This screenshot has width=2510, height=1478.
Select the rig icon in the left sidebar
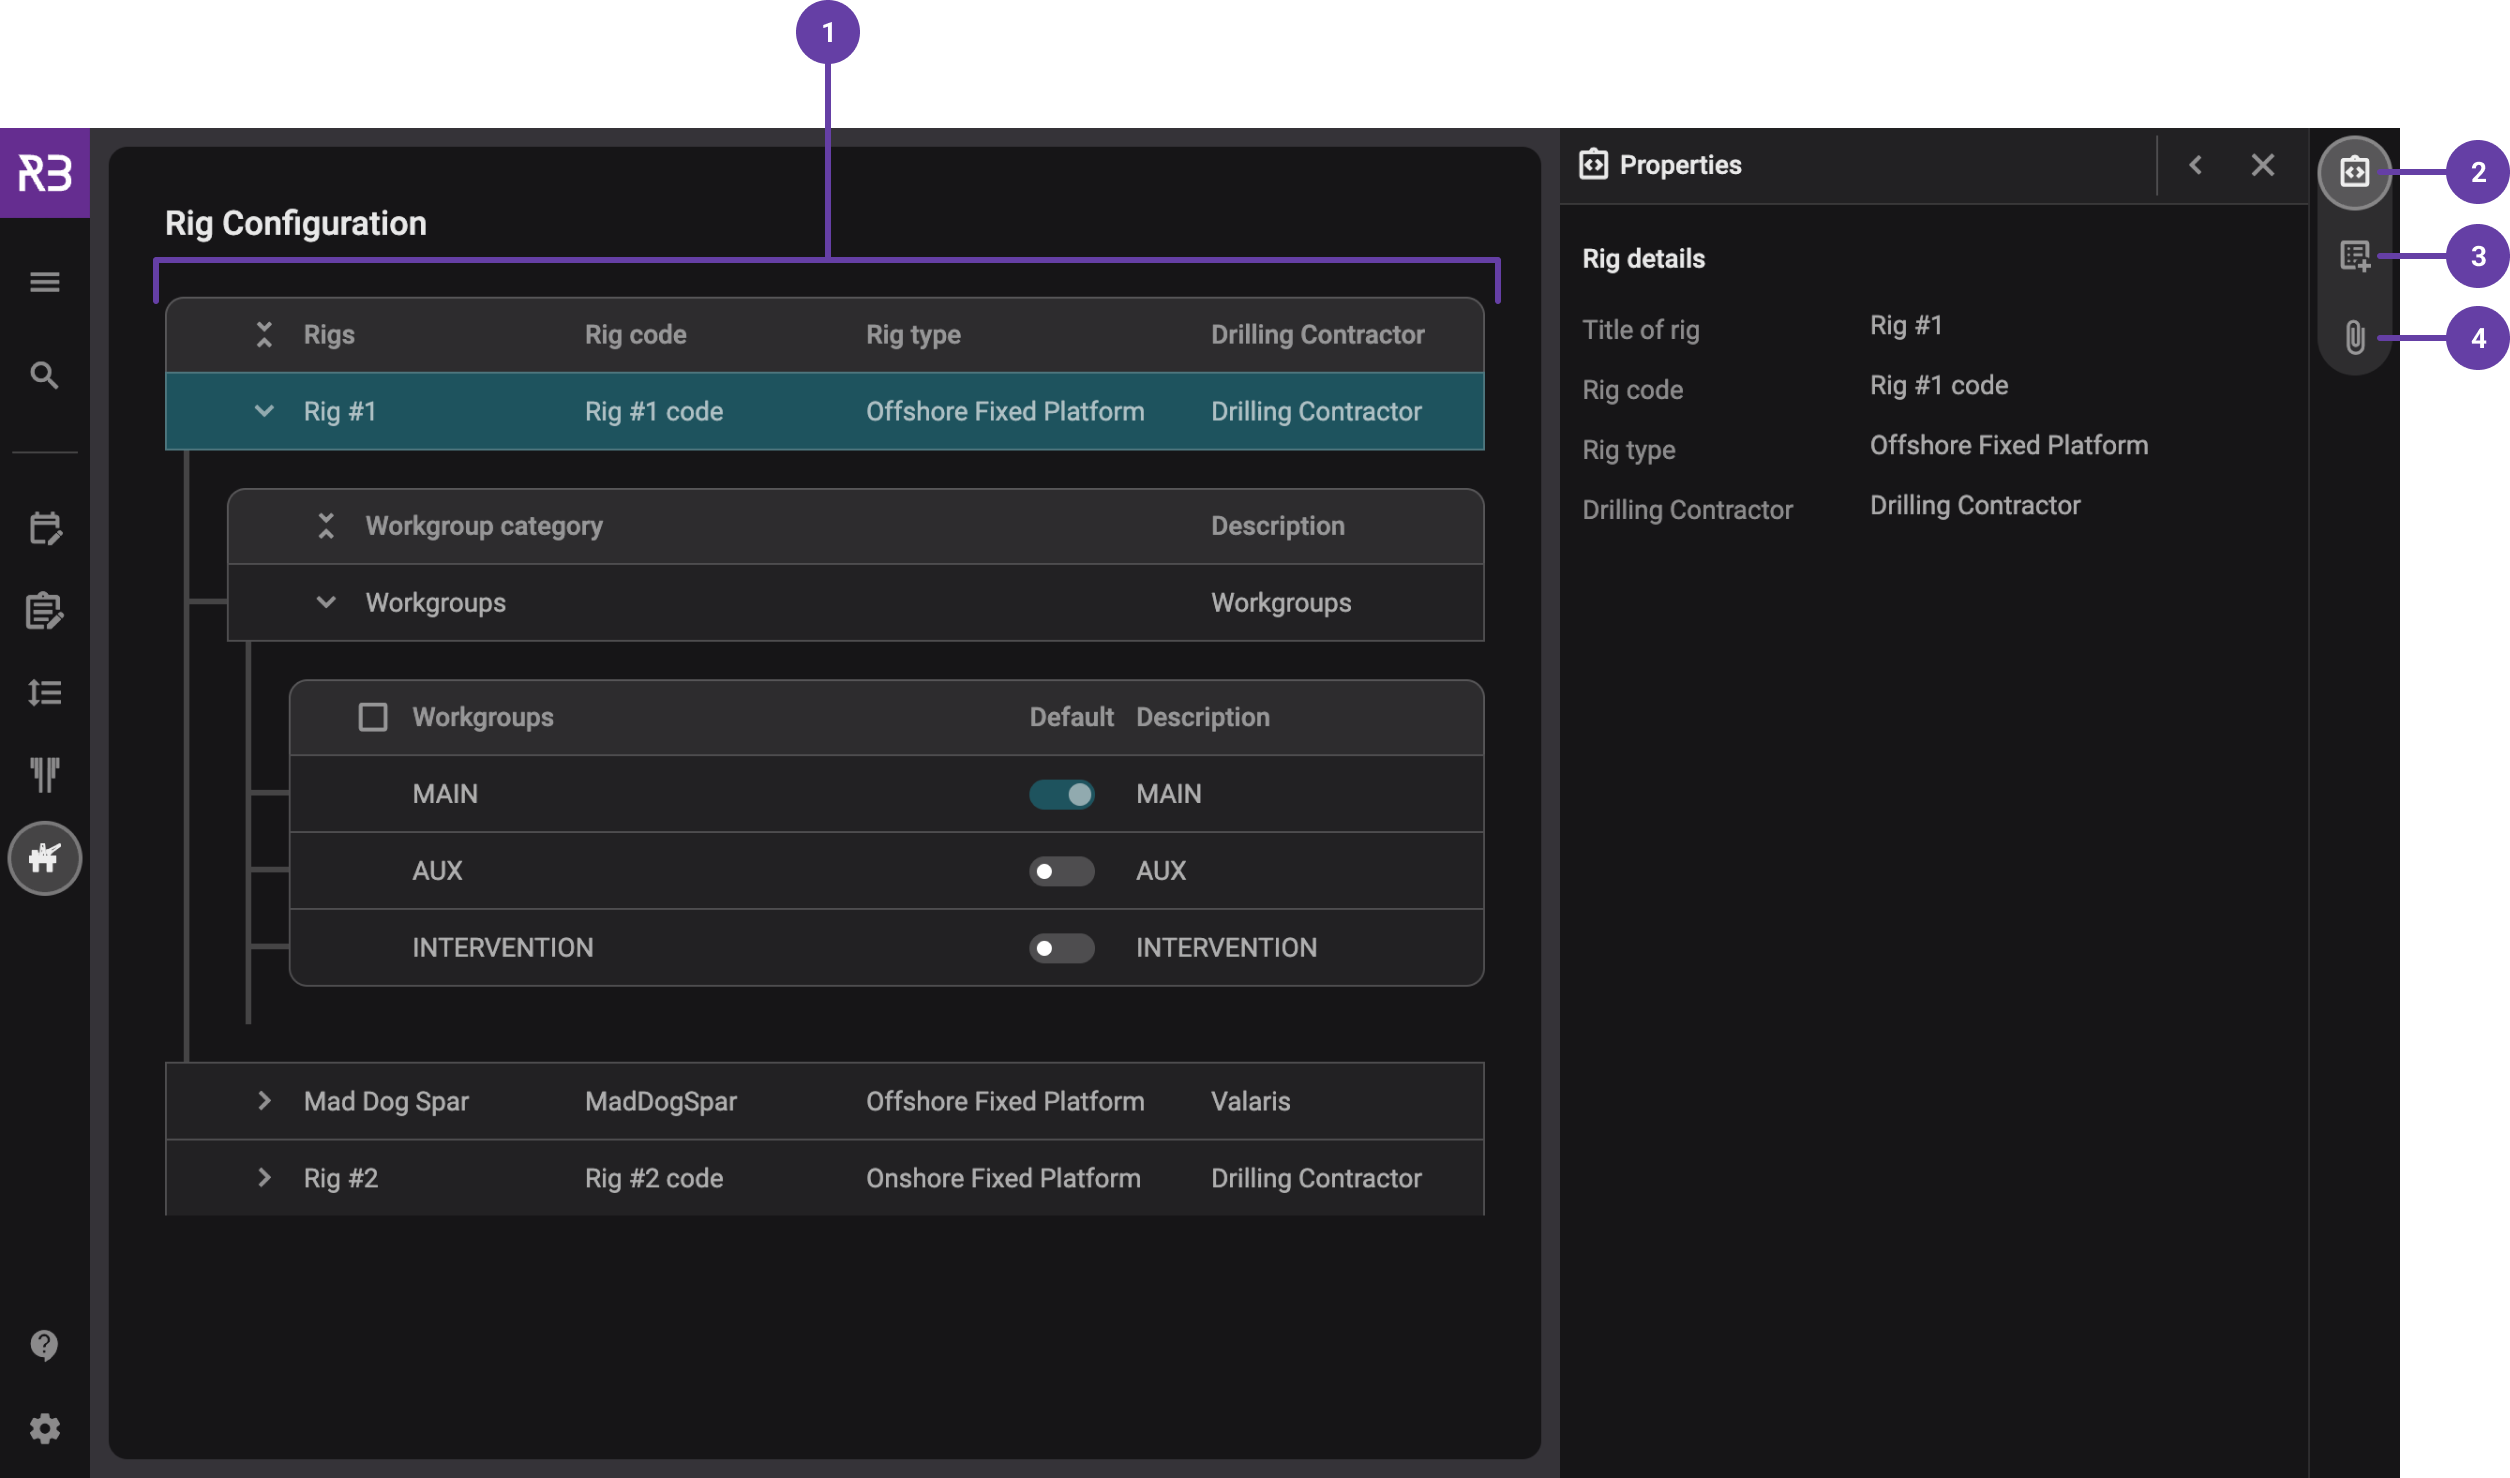pyautogui.click(x=45, y=858)
